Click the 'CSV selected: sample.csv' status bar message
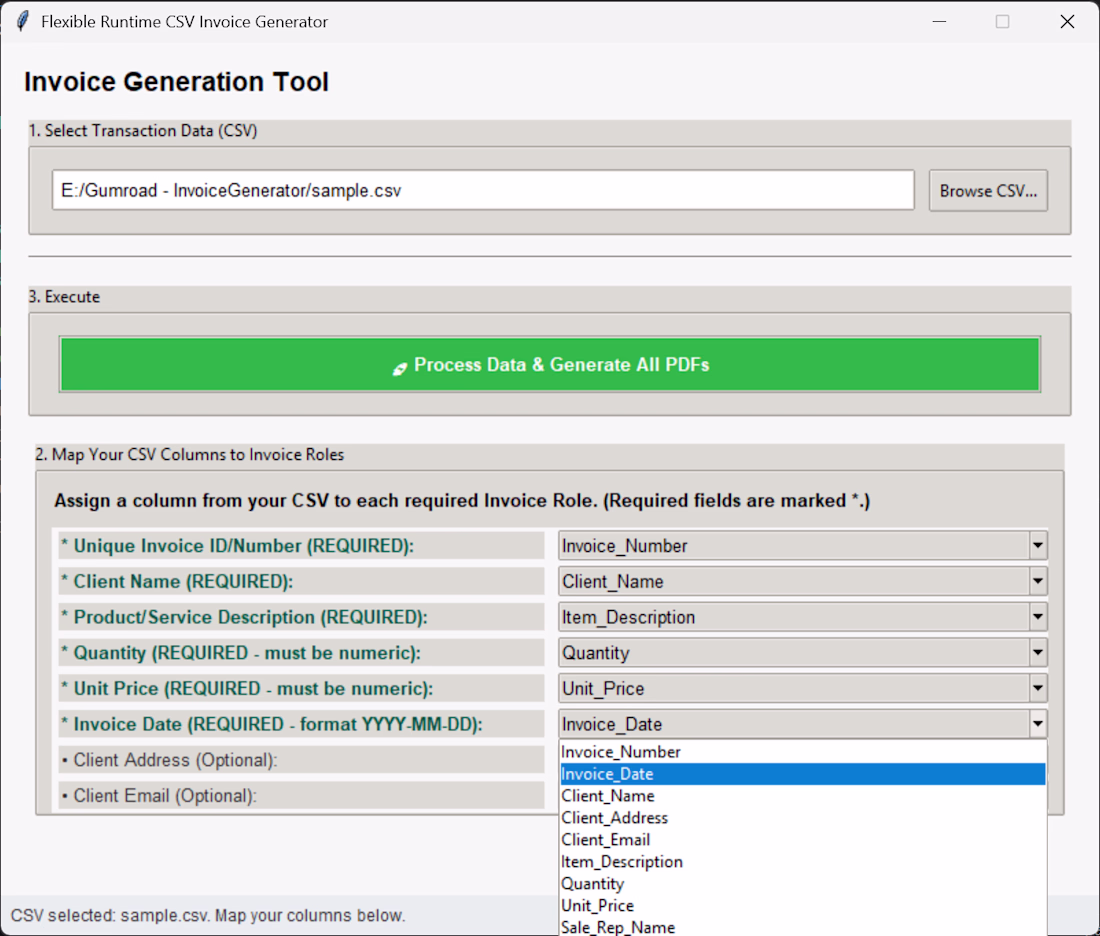This screenshot has width=1100, height=936. tap(208, 916)
